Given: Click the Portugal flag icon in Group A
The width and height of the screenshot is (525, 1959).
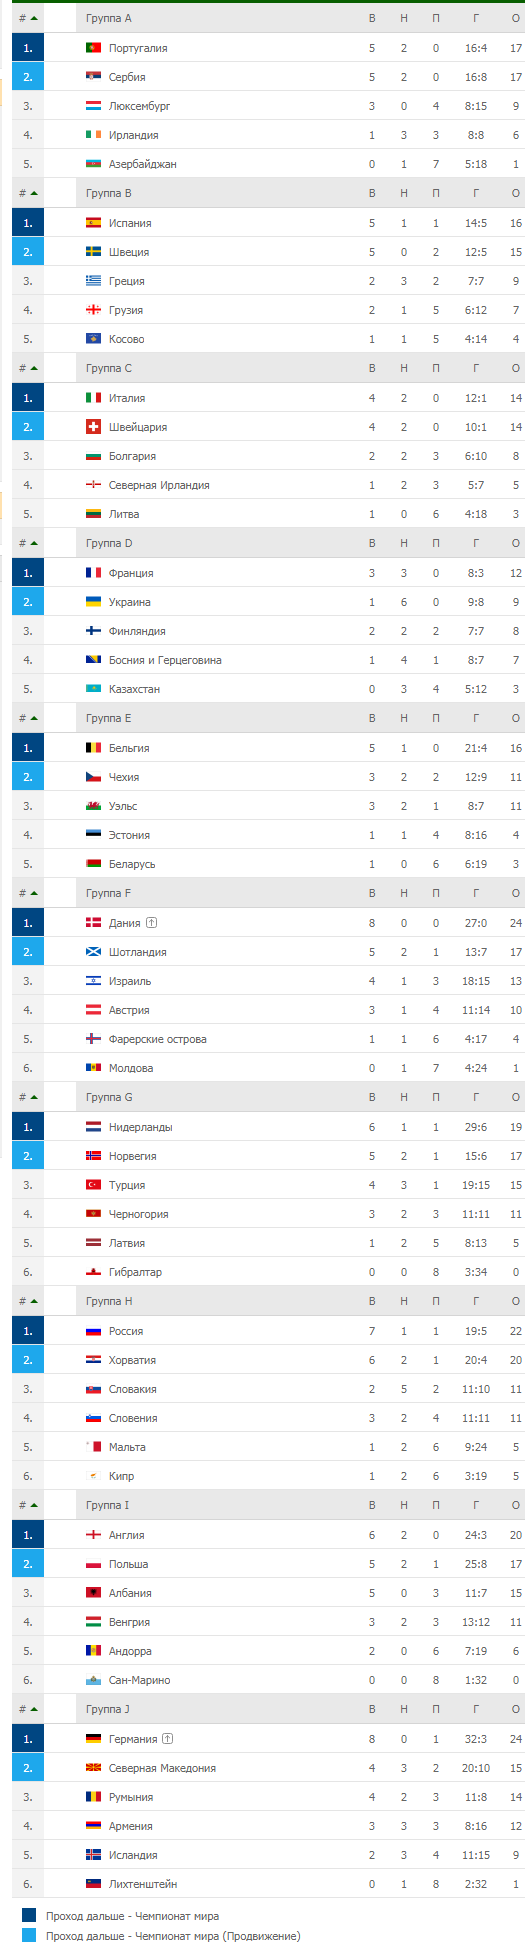Looking at the screenshot, I should pos(93,48).
